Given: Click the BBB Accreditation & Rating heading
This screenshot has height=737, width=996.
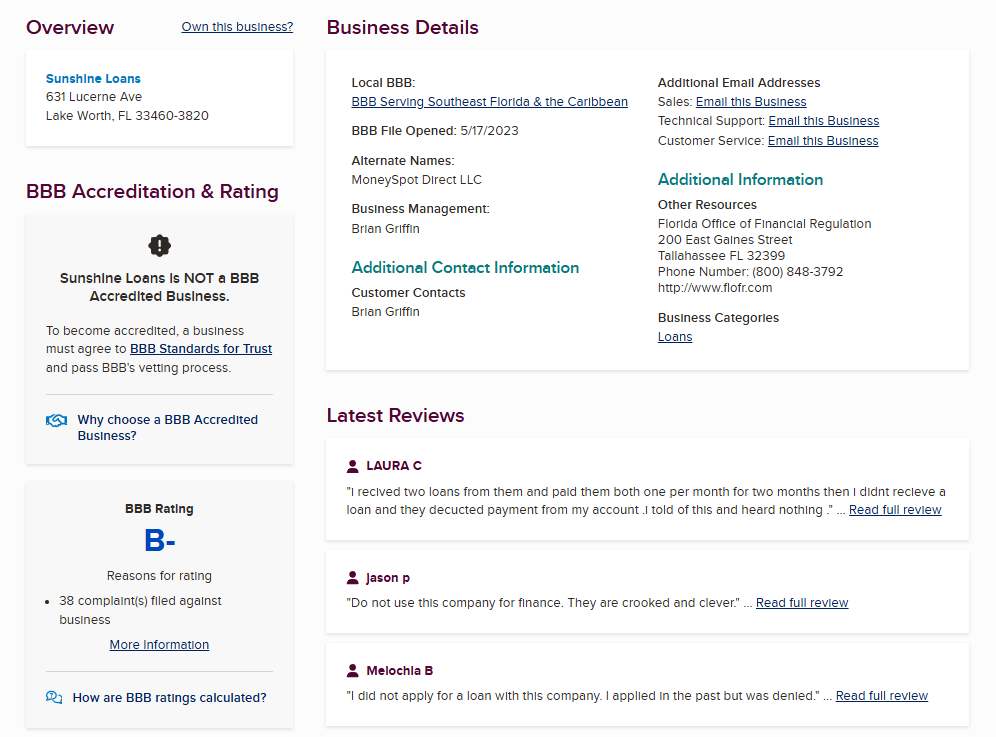Looking at the screenshot, I should tap(152, 191).
